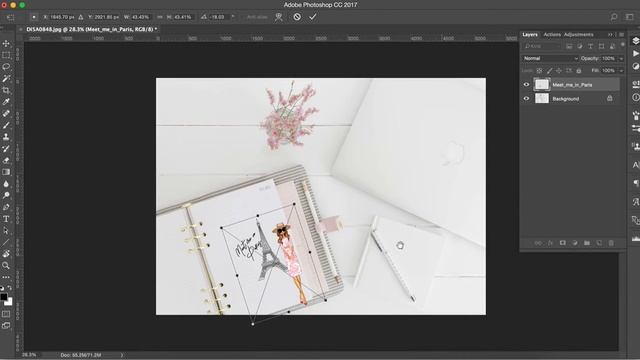Click the background color swatch
The image size is (640, 360).
pos(9,302)
